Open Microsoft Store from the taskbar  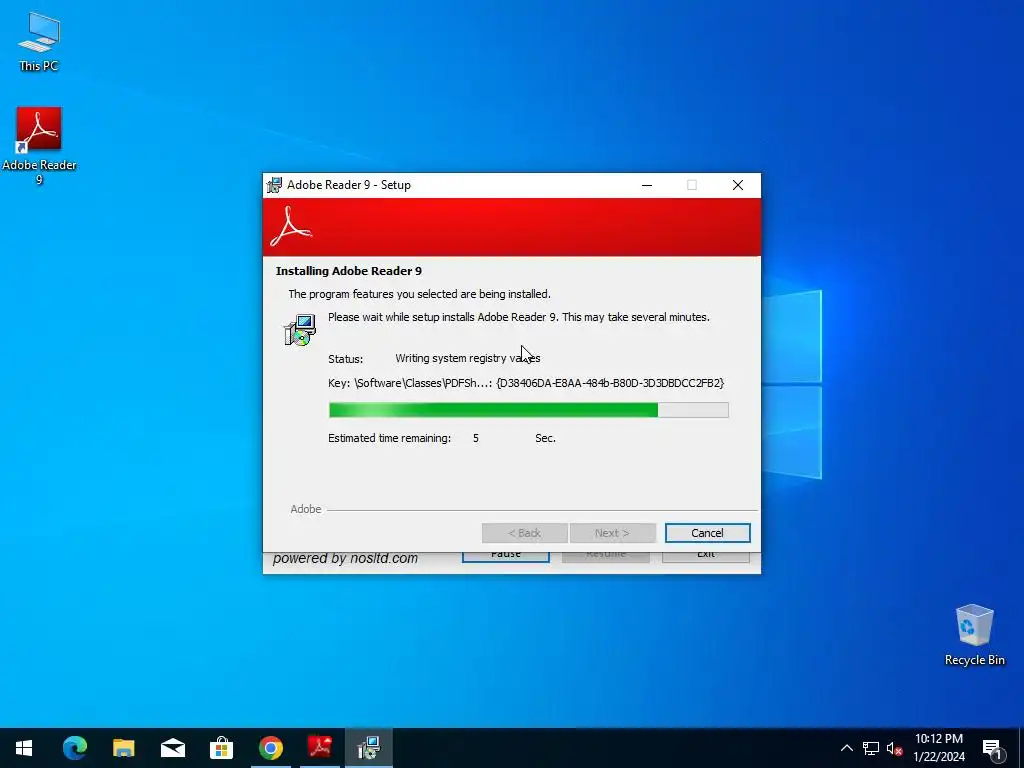pos(222,748)
